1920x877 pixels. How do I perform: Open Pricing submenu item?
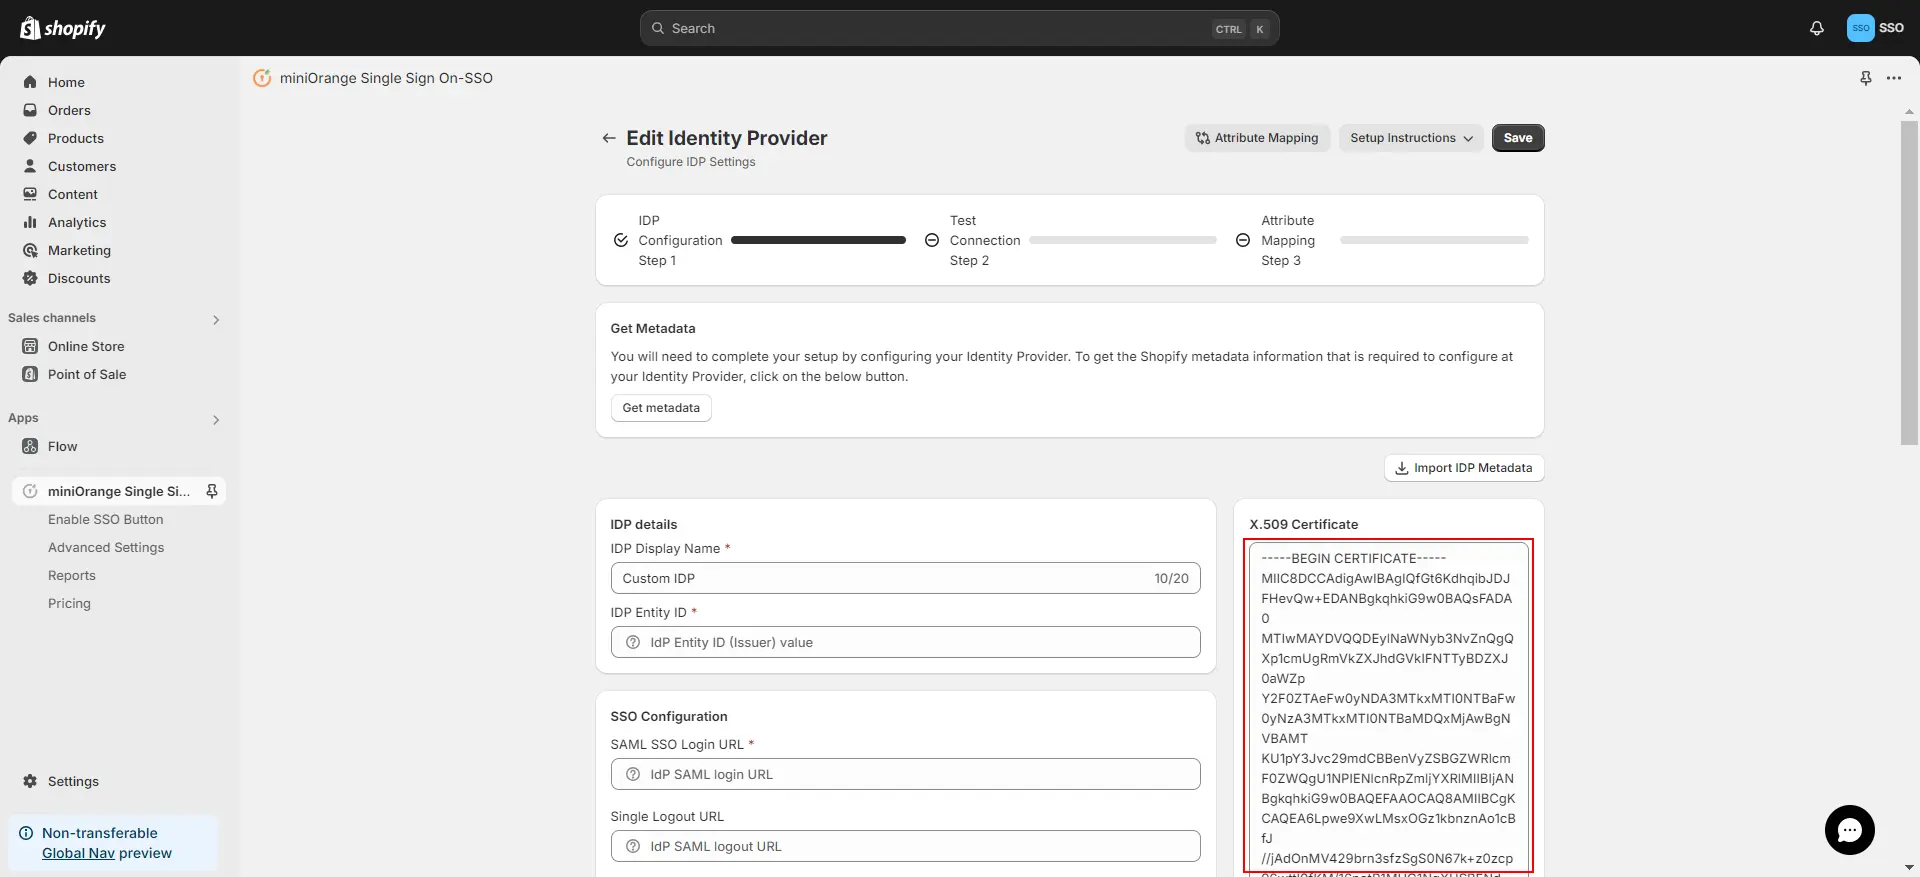[69, 603]
